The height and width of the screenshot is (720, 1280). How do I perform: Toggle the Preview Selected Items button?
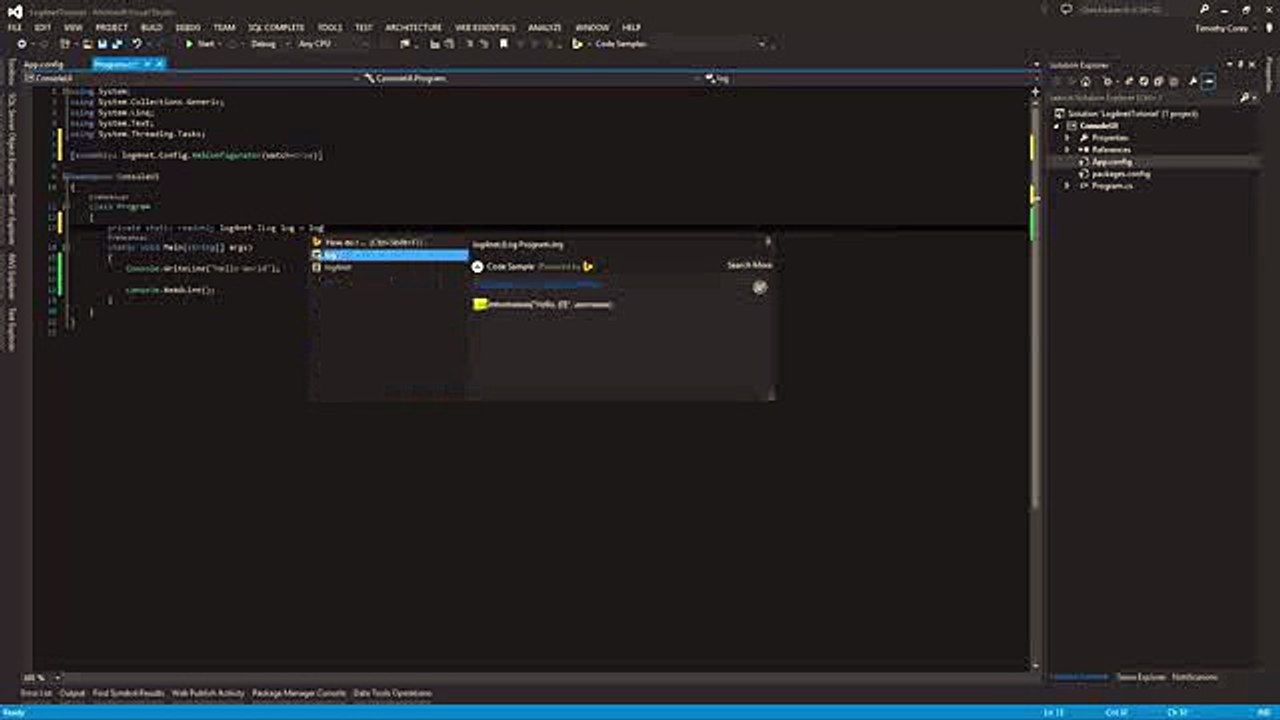coord(1209,82)
